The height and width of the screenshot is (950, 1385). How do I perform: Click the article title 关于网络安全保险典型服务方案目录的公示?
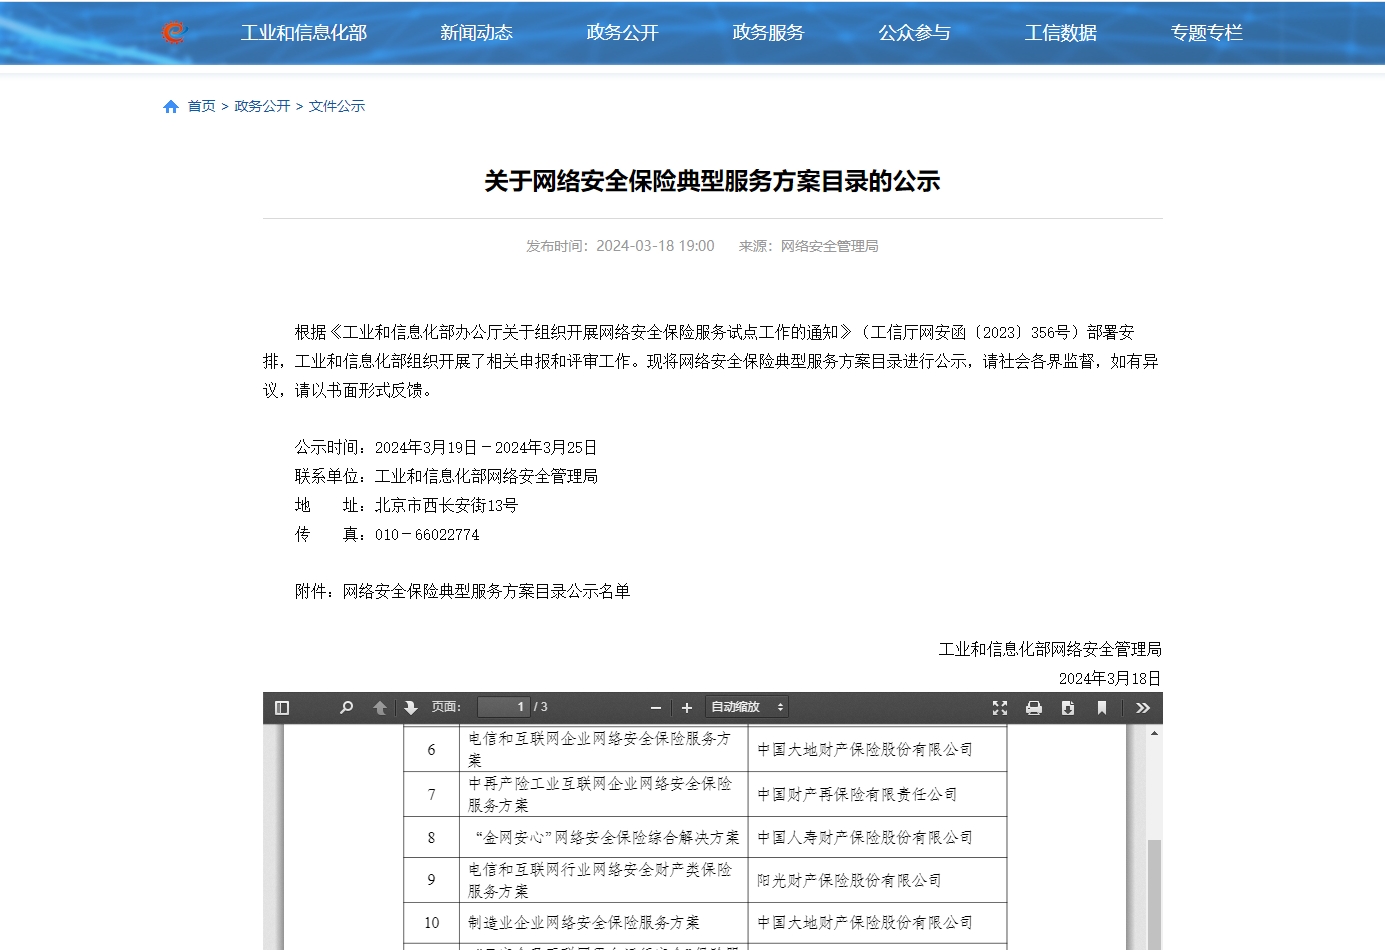pos(712,181)
